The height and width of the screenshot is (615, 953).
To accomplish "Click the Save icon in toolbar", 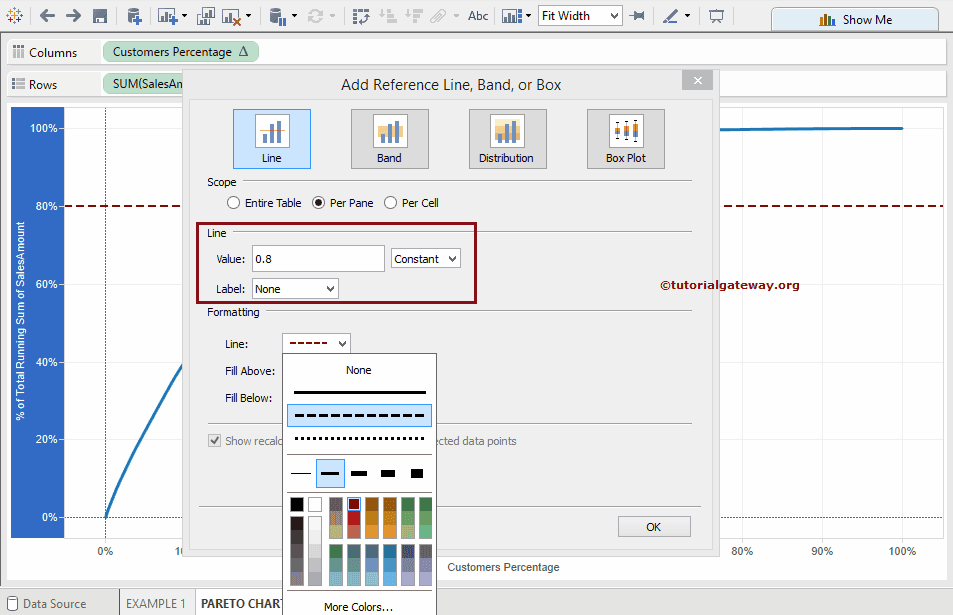I will pos(100,16).
